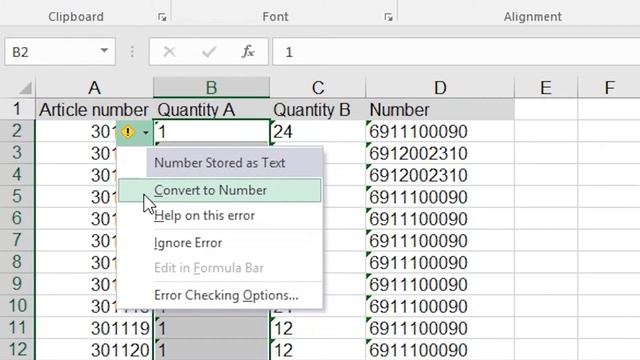
Task: Select column A header
Action: (94, 87)
